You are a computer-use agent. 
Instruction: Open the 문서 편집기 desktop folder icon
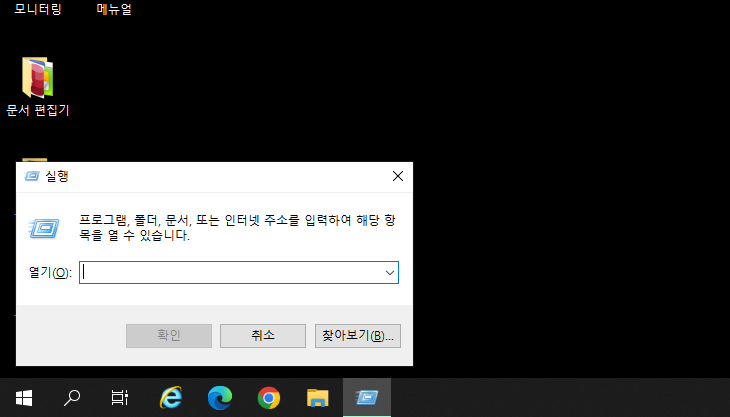(x=37, y=78)
